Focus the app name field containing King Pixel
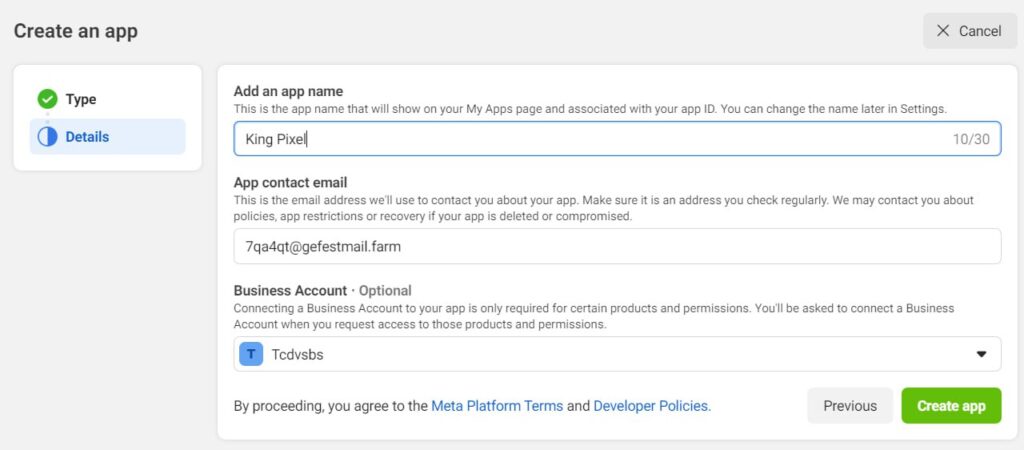The image size is (1024, 450). [617, 138]
